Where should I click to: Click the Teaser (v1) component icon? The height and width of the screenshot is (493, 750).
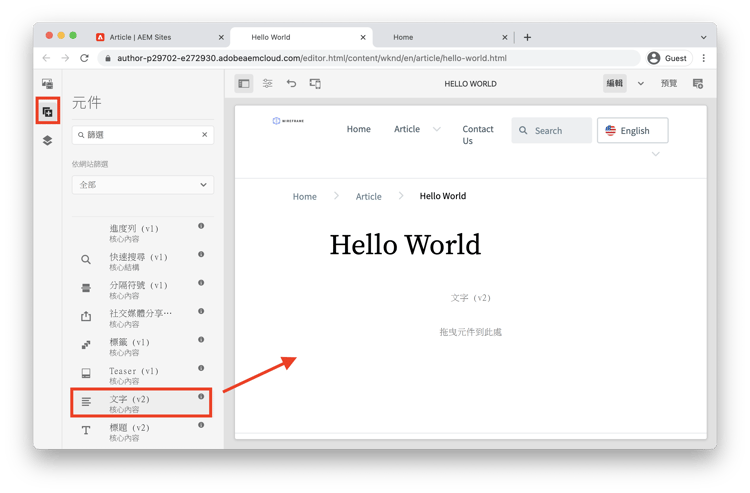(86, 373)
